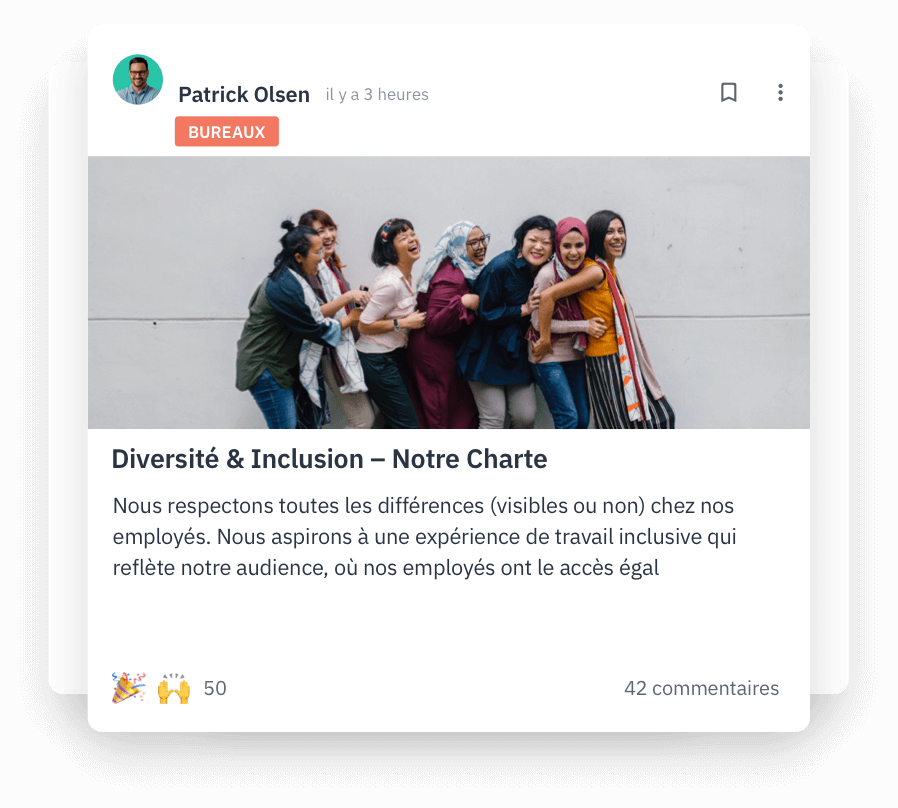Open the three-dot more options menu
The width and height of the screenshot is (898, 808).
point(780,92)
